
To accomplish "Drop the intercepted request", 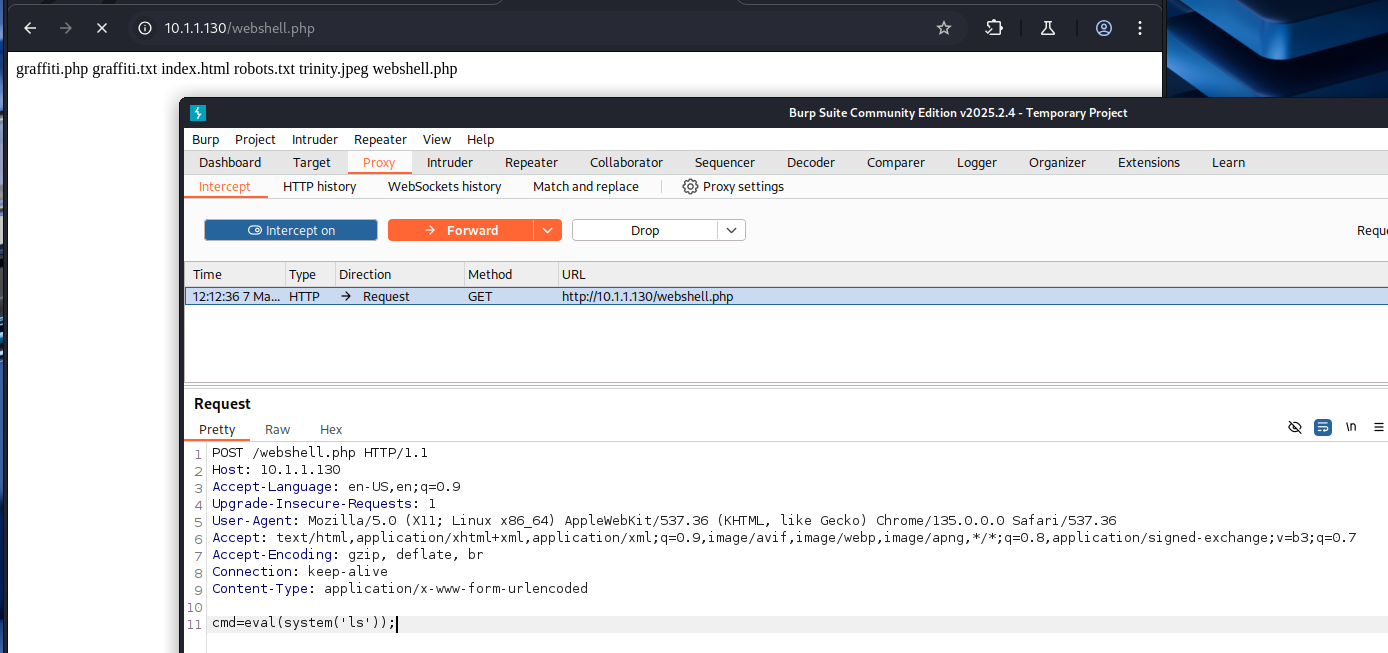I will point(645,230).
